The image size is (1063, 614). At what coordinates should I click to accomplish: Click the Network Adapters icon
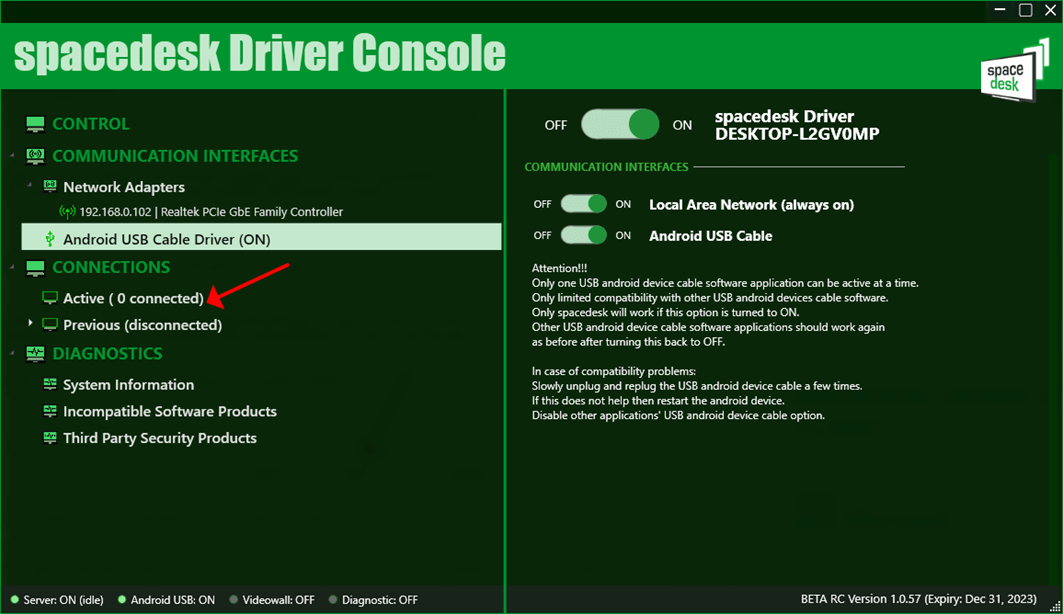pos(50,186)
